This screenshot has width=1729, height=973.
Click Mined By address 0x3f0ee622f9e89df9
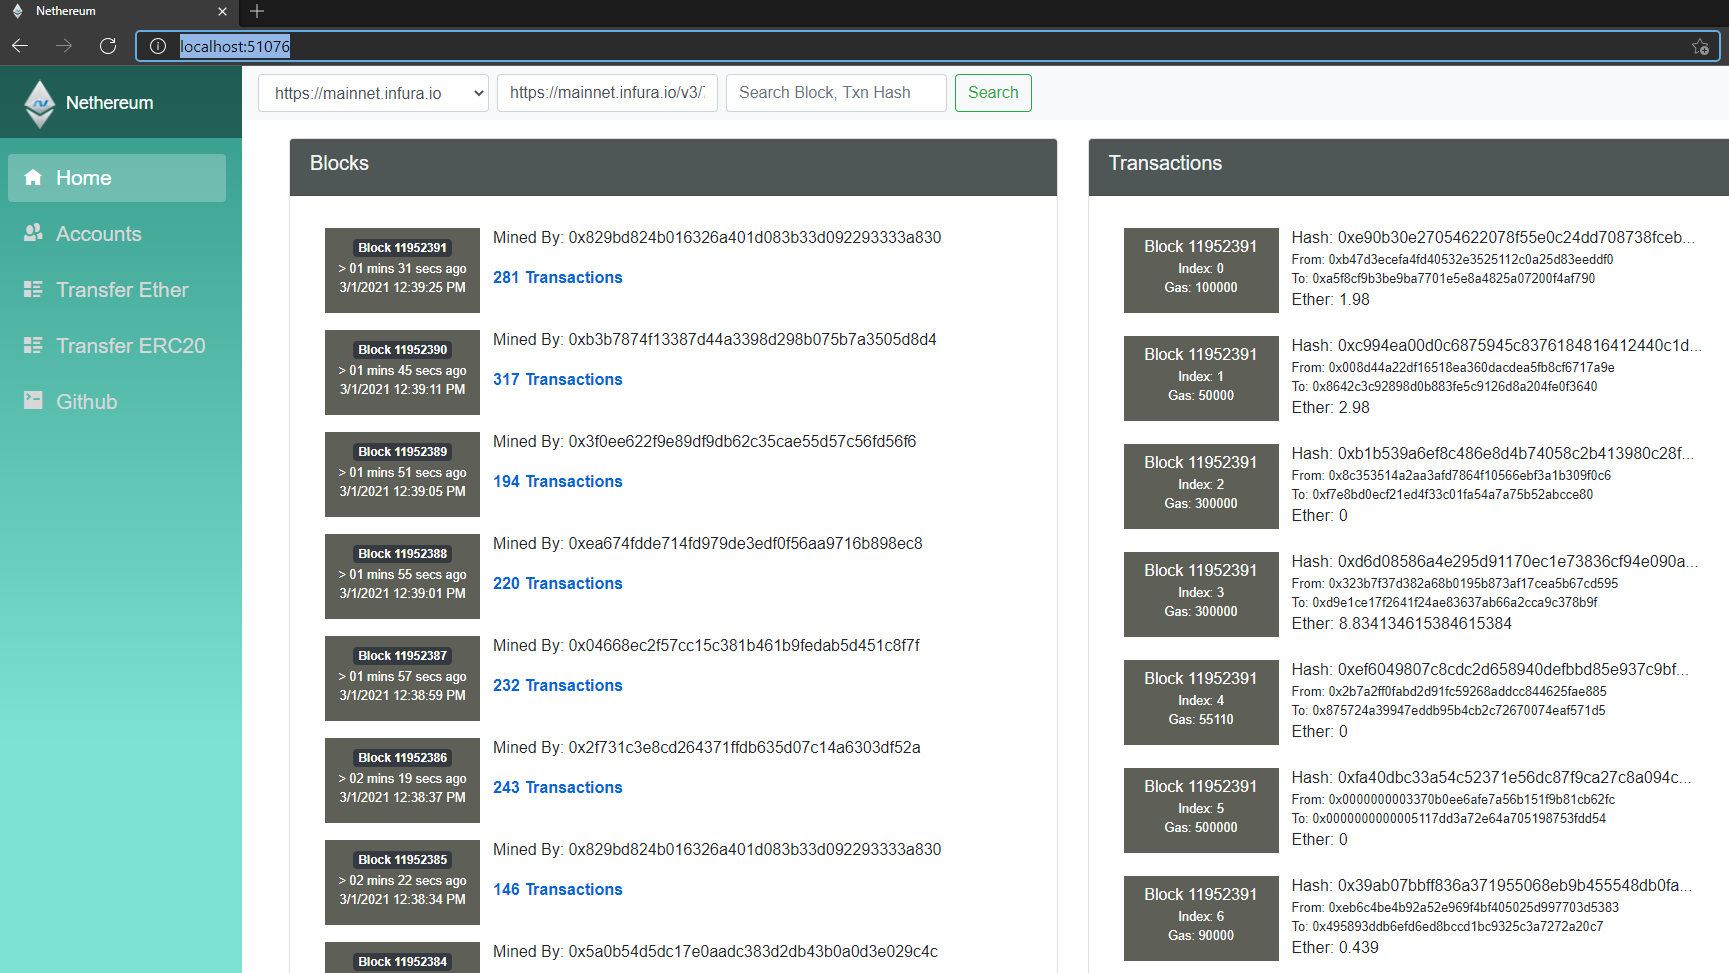[x=742, y=442]
